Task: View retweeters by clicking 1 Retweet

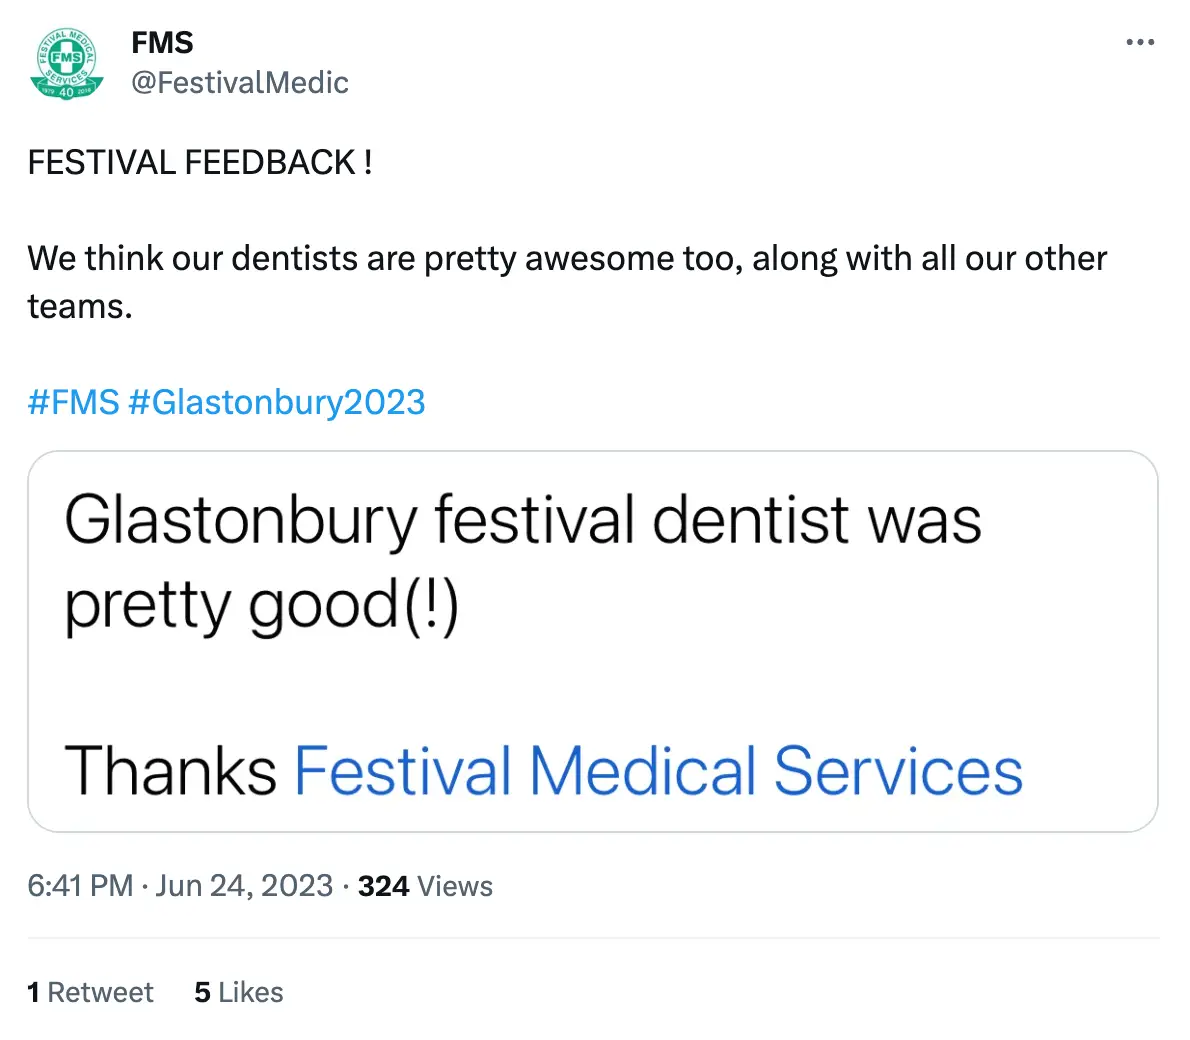Action: coord(90,992)
